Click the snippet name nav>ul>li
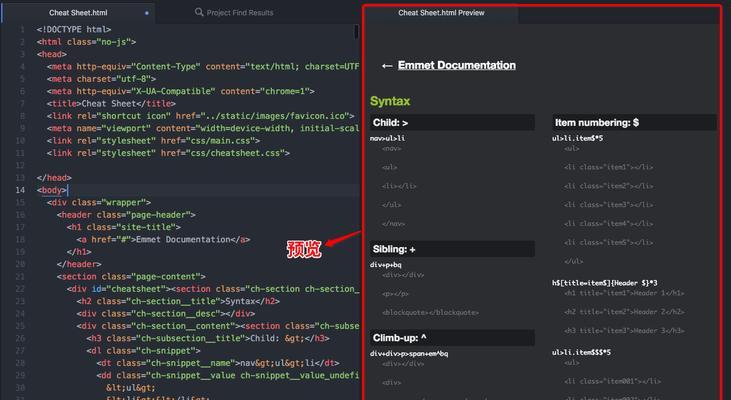Image resolution: width=731 pixels, height=400 pixels. 387,138
